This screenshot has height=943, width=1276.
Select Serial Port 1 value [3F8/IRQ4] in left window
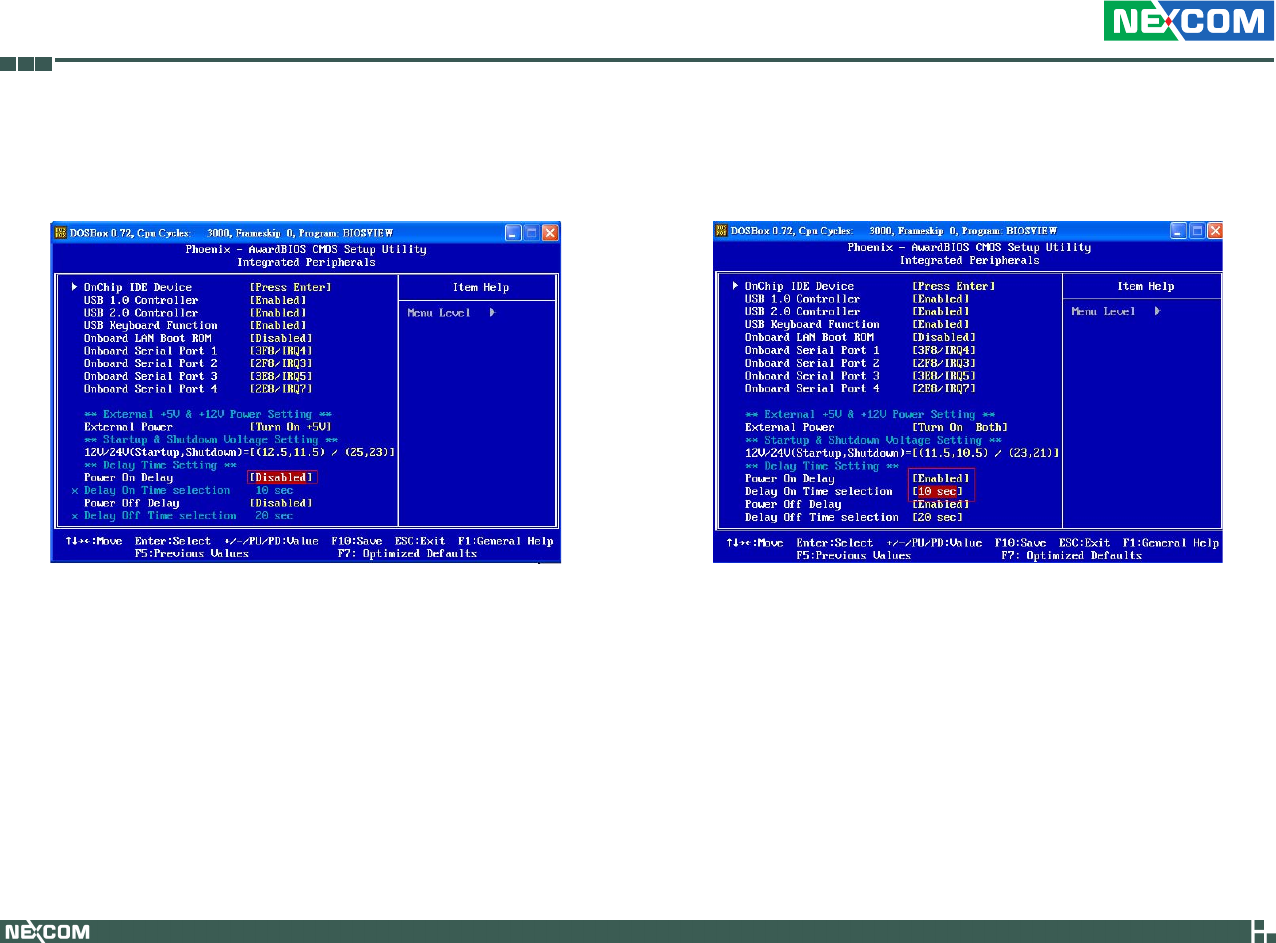tap(280, 351)
